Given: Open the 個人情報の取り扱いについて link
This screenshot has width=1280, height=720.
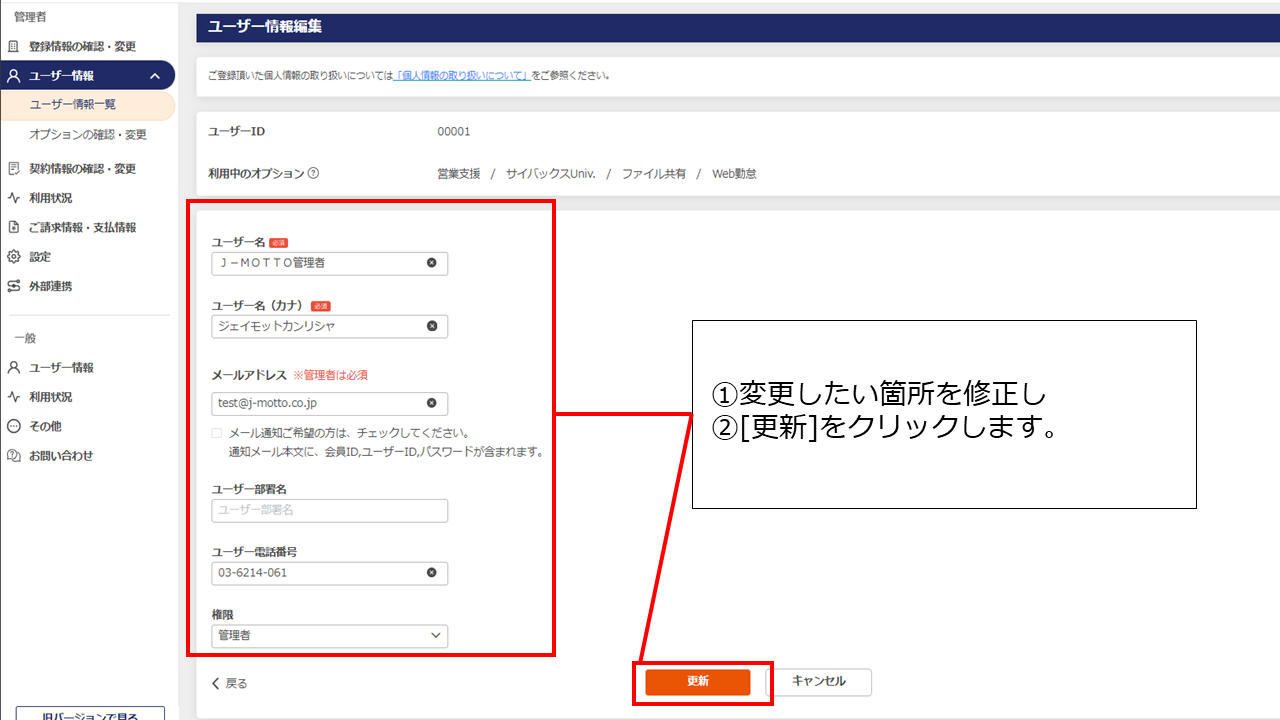Looking at the screenshot, I should pyautogui.click(x=463, y=75).
